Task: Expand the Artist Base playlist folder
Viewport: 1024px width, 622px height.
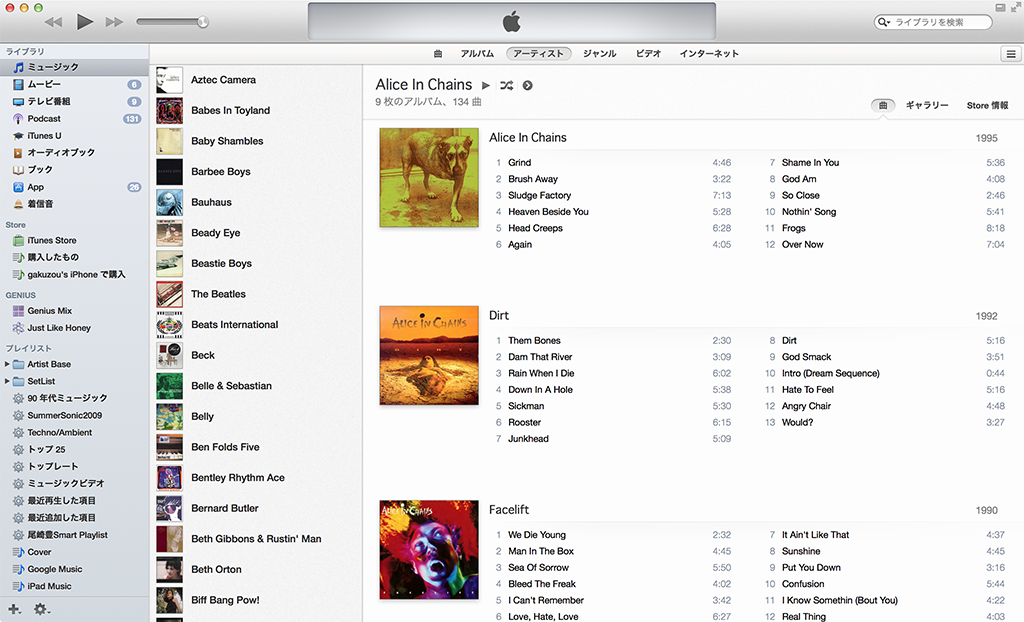Action: [x=7, y=364]
